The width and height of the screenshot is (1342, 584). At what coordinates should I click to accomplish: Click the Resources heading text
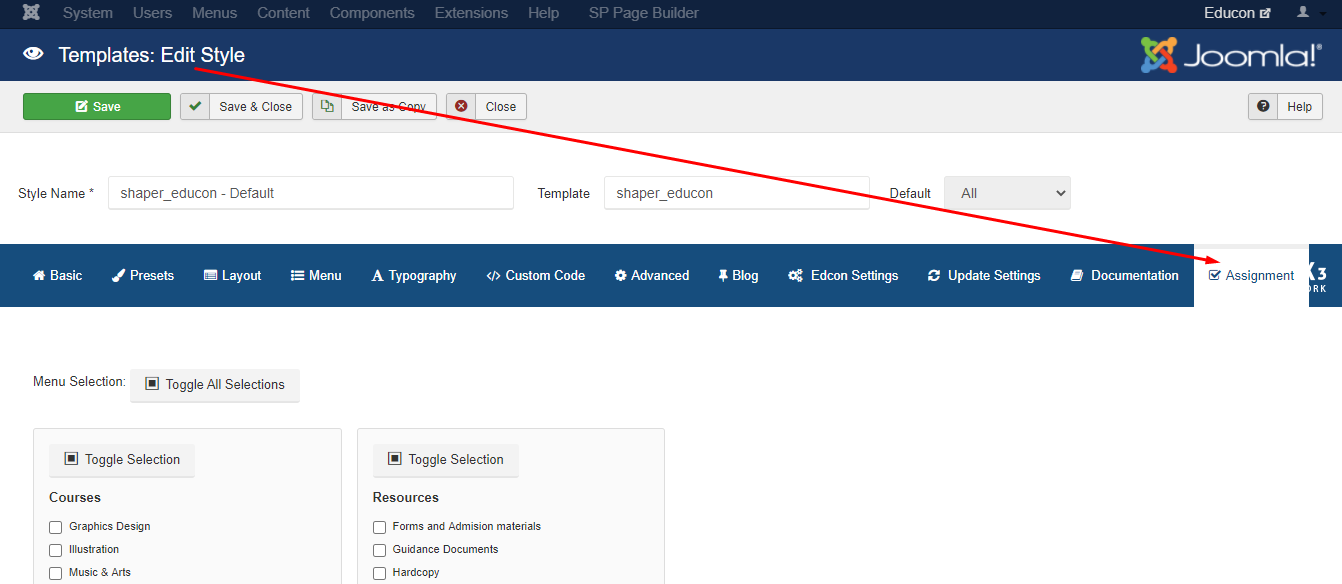406,497
